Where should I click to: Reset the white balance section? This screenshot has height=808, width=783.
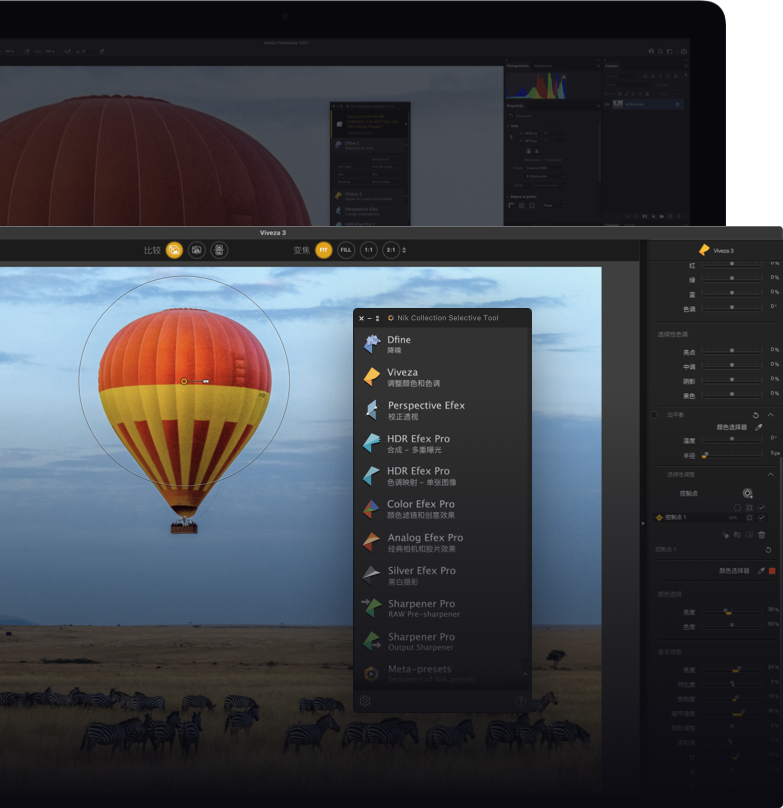click(756, 415)
